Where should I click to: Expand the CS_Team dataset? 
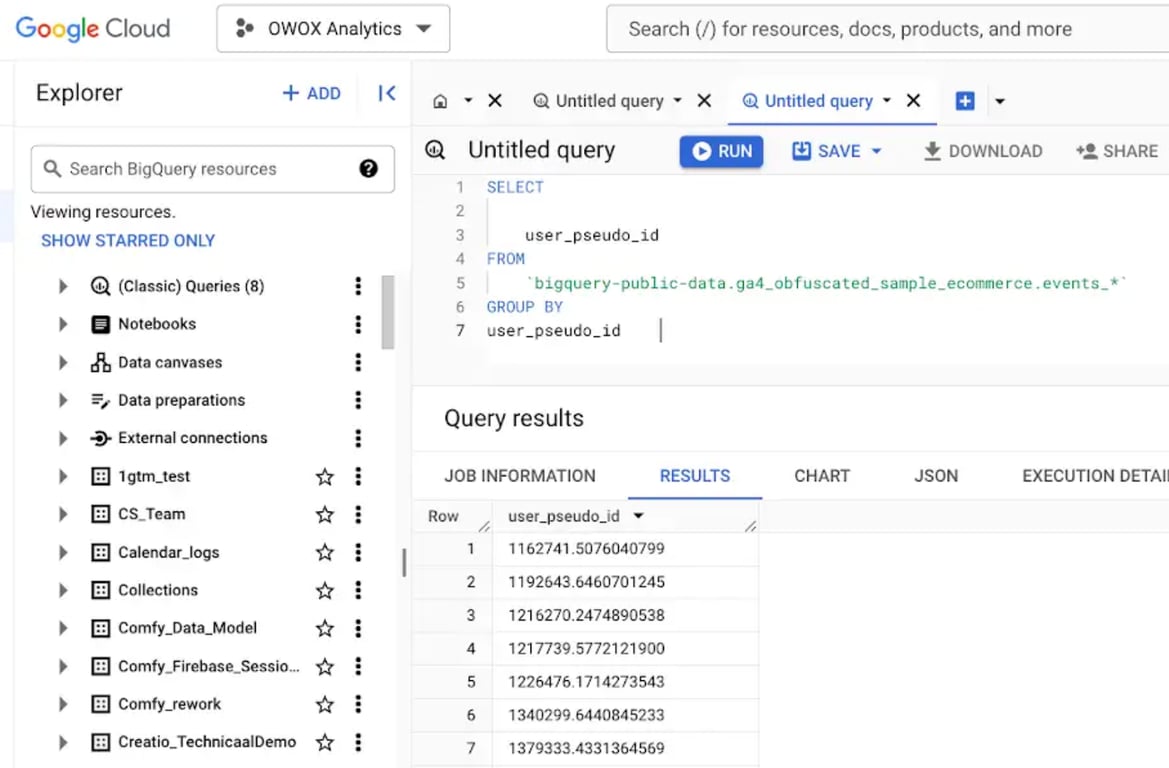pyautogui.click(x=63, y=514)
